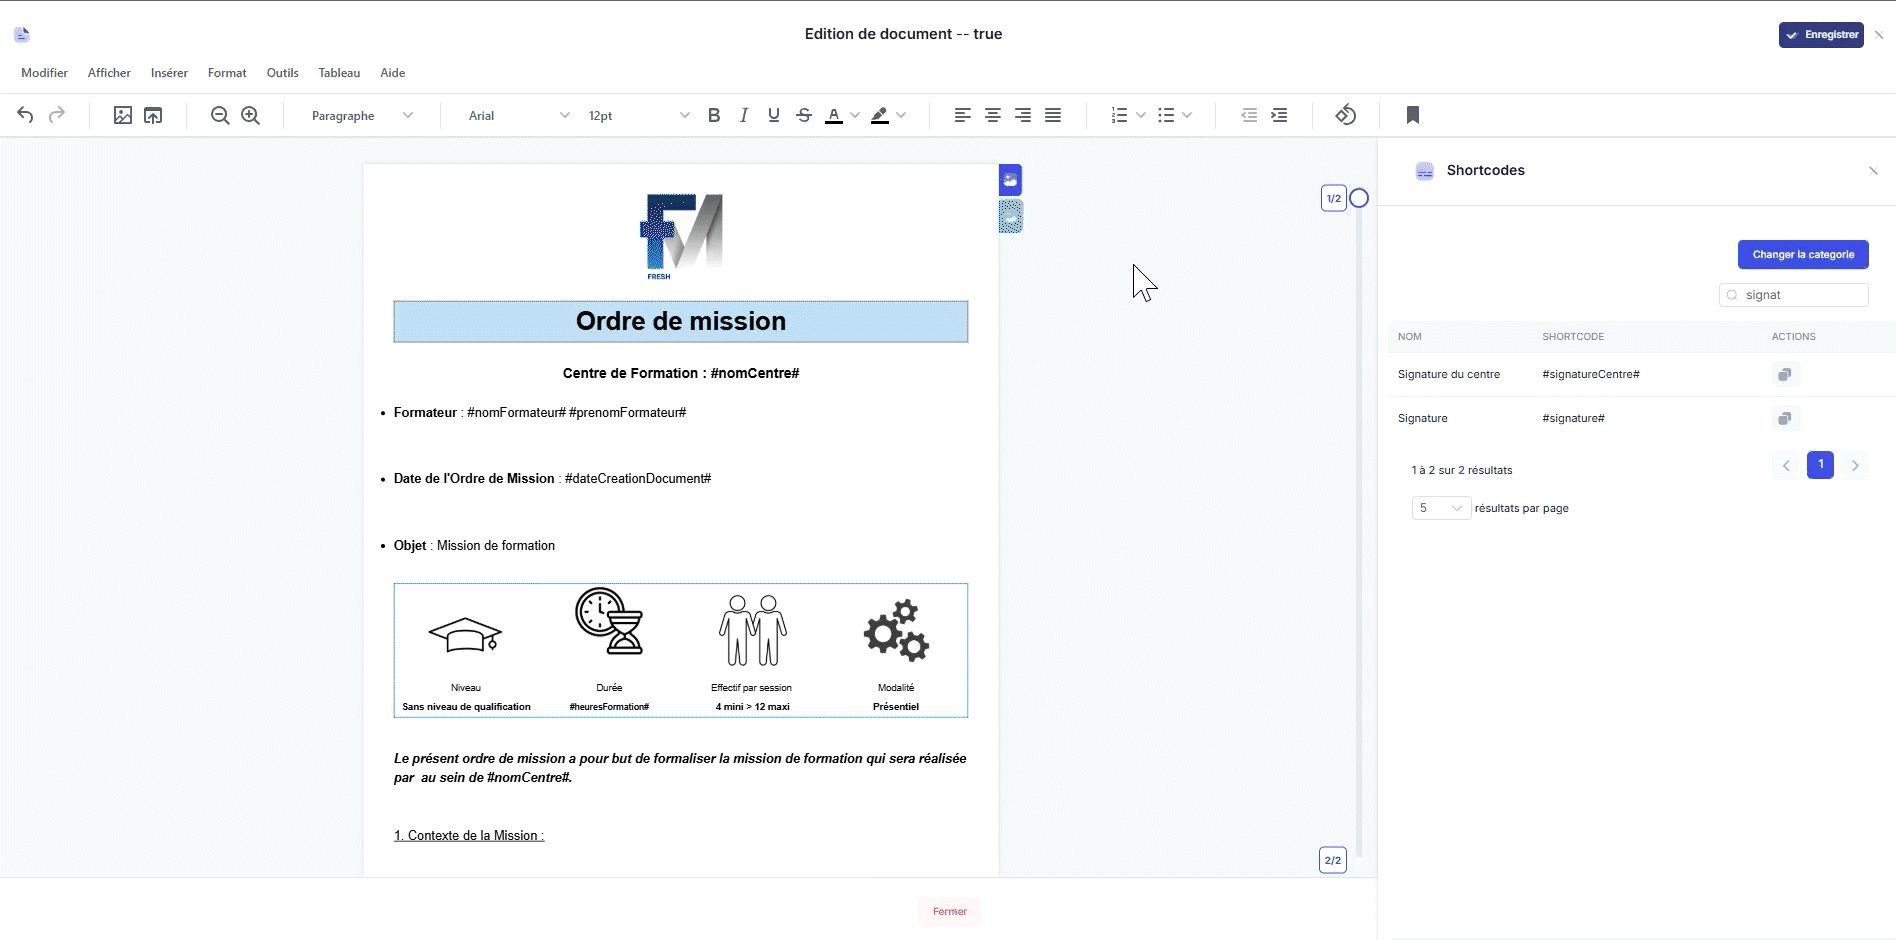
Task: Expand the results per page selector
Action: 1440,508
